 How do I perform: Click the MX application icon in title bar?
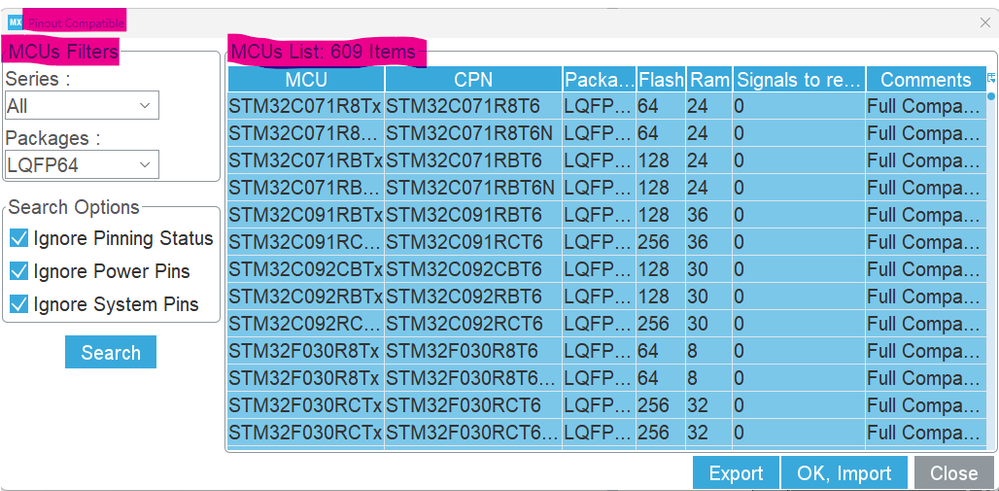(x=15, y=22)
